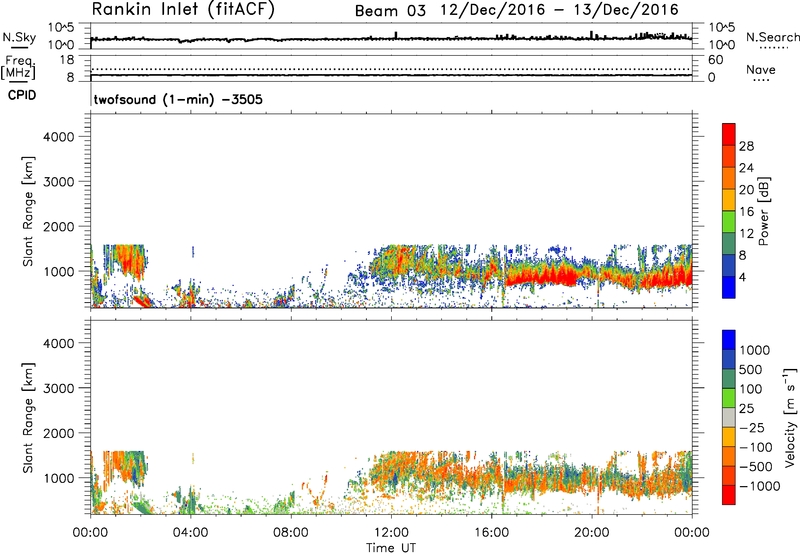The image size is (800, 554).
Task: Click the '2000' range tick in velocity panel
Action: [x=58, y=433]
